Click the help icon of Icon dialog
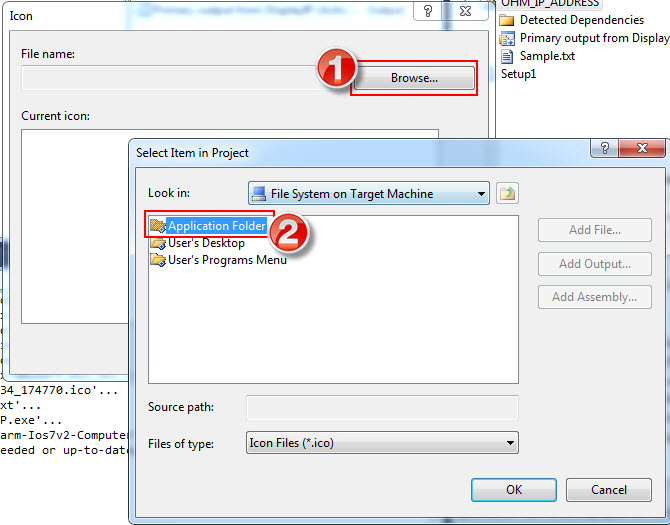The height and width of the screenshot is (525, 670). point(428,11)
